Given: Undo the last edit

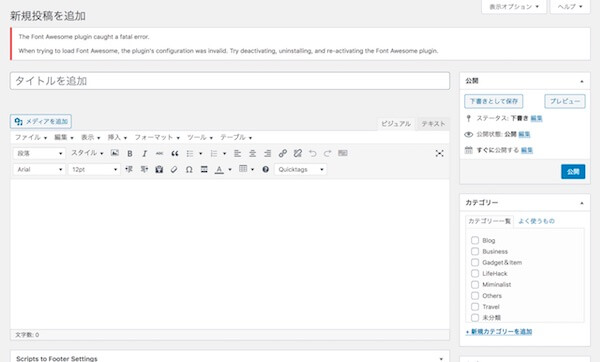Looking at the screenshot, I should (313, 153).
